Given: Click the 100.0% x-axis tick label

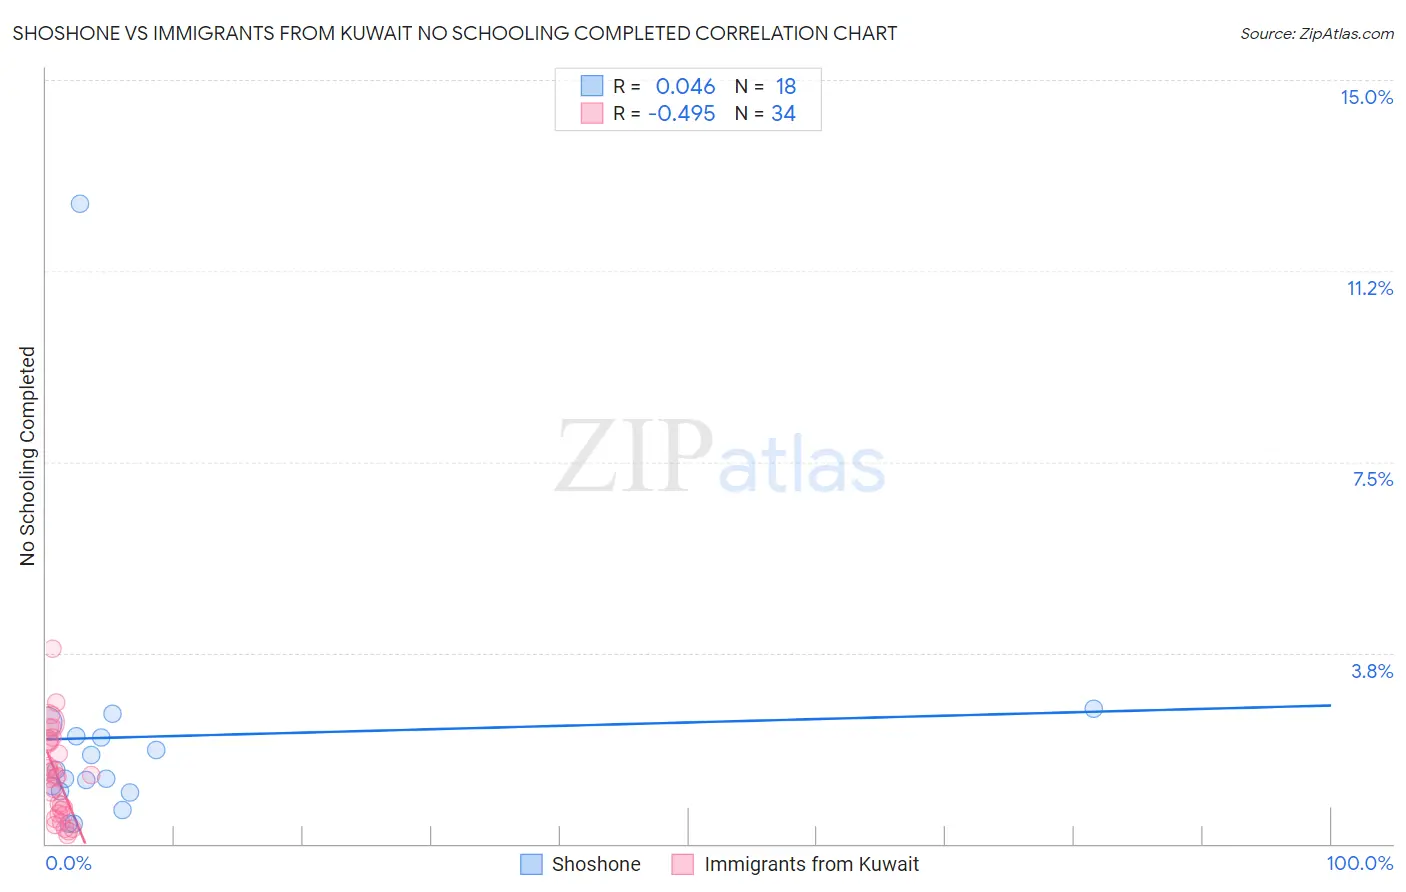Looking at the screenshot, I should coord(1359,863).
